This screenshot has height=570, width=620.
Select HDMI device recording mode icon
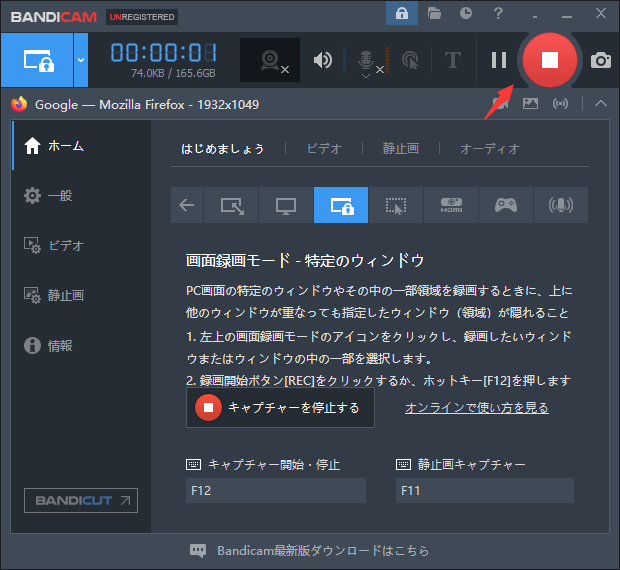click(451, 205)
